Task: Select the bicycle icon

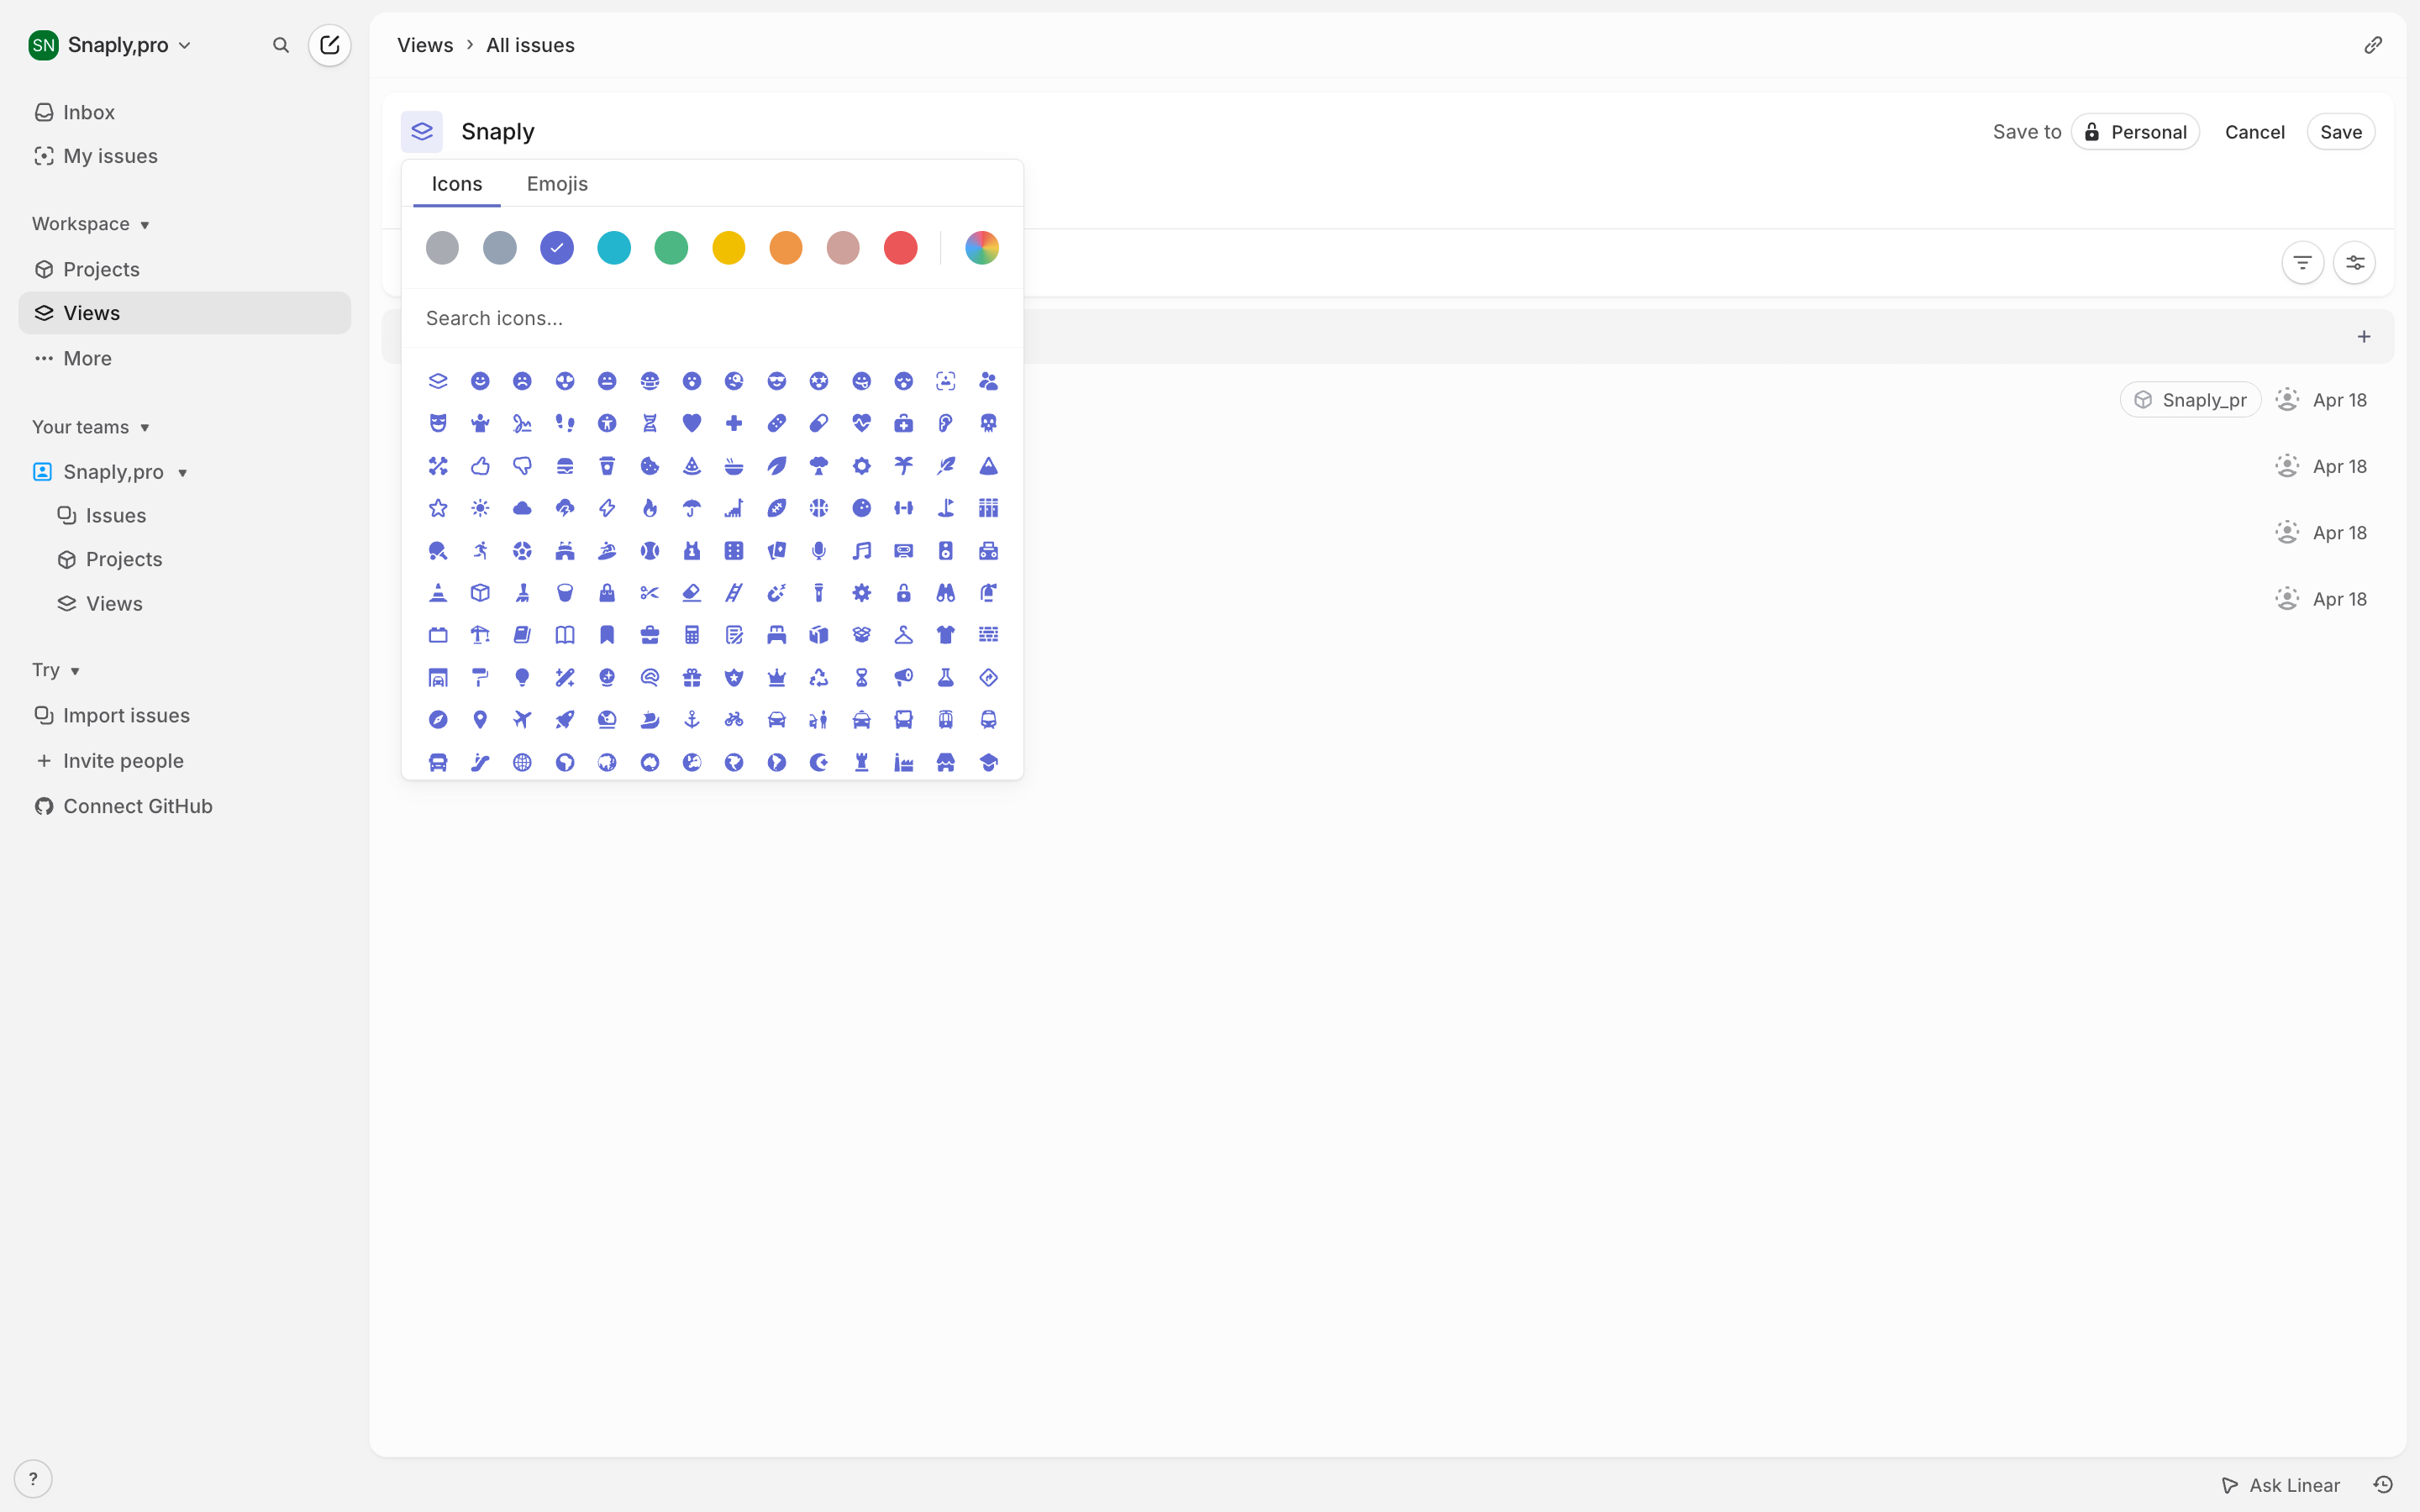Action: [734, 720]
